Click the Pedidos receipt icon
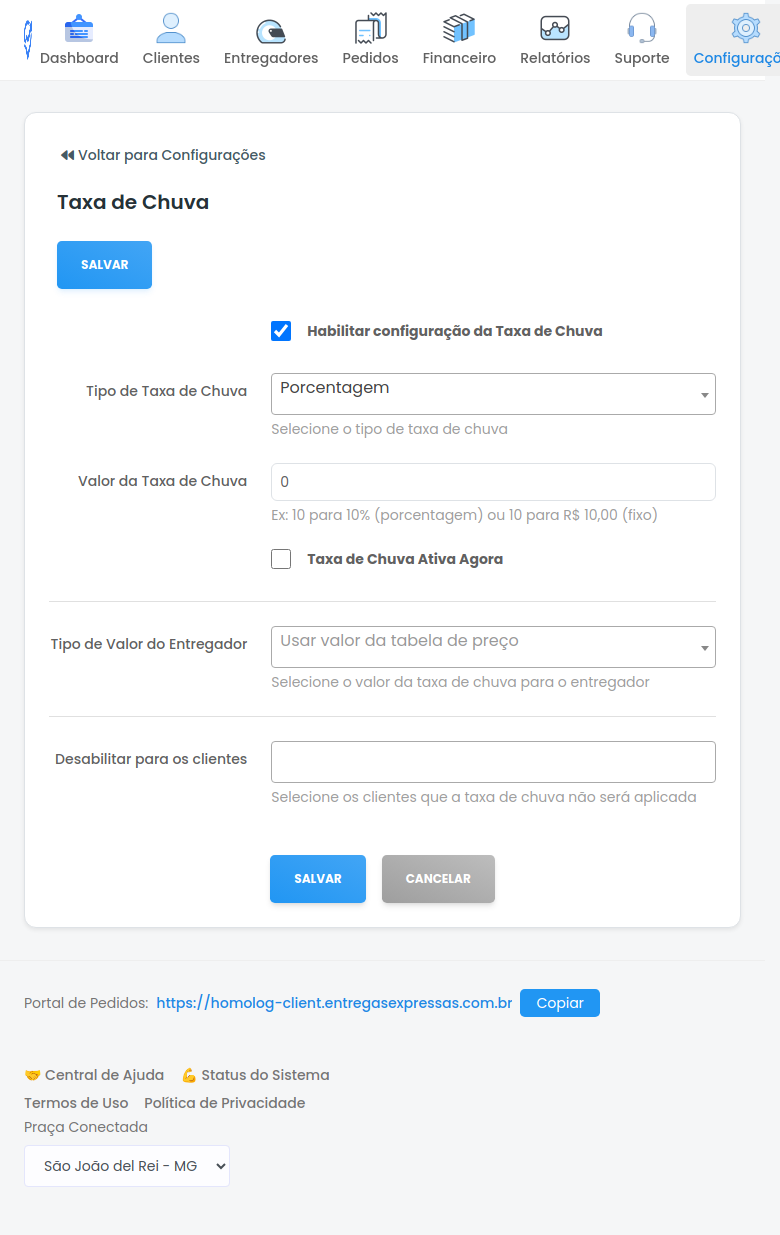This screenshot has width=780, height=1235. [370, 29]
